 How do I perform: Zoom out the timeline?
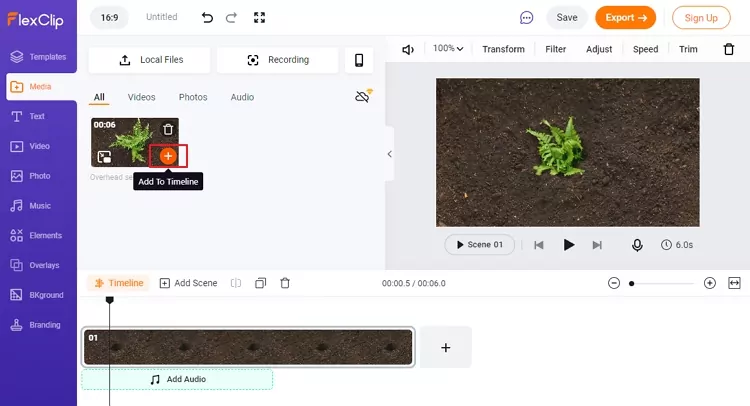point(614,283)
